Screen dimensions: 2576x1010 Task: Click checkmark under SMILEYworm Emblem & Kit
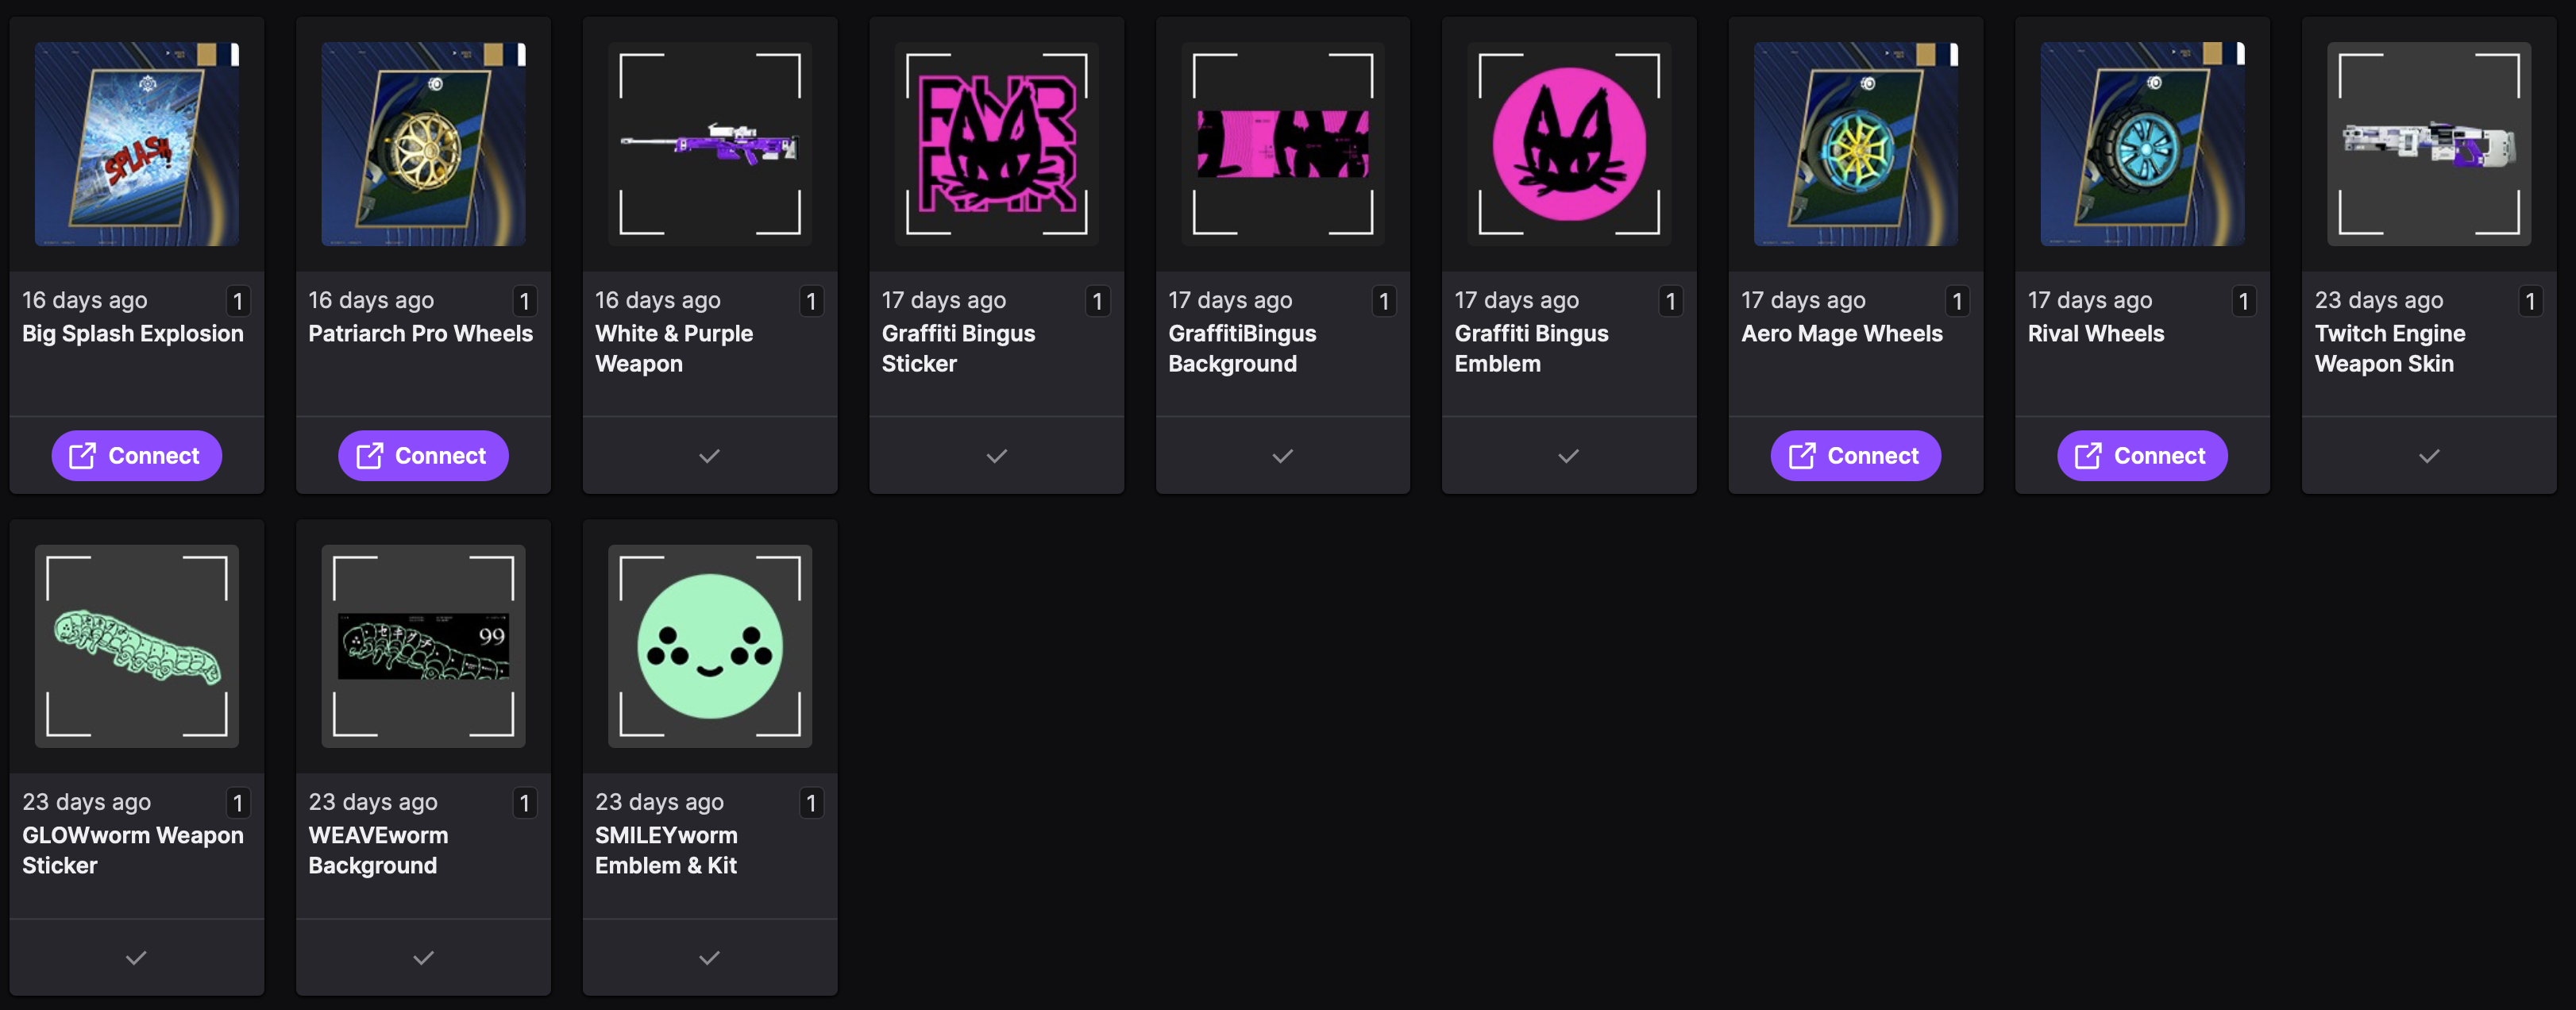pyautogui.click(x=709, y=958)
